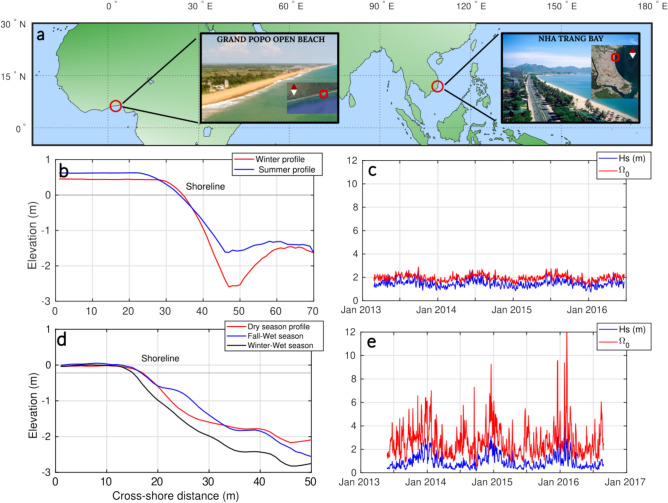Click the red circle marker on Vietnam coast

438,86
